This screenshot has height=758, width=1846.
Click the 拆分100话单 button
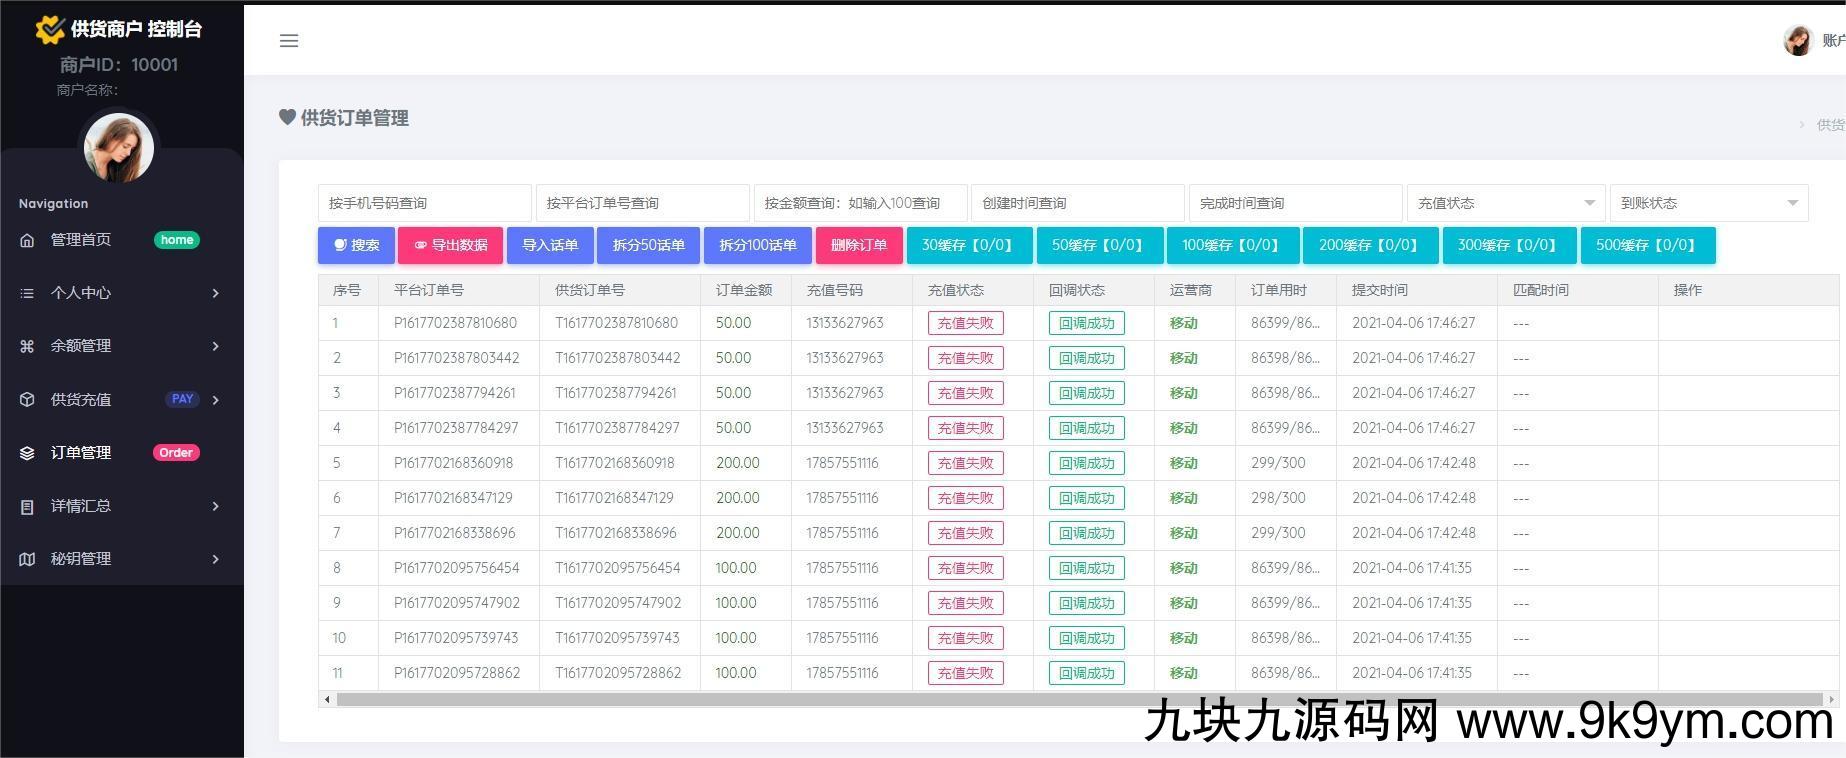(758, 245)
